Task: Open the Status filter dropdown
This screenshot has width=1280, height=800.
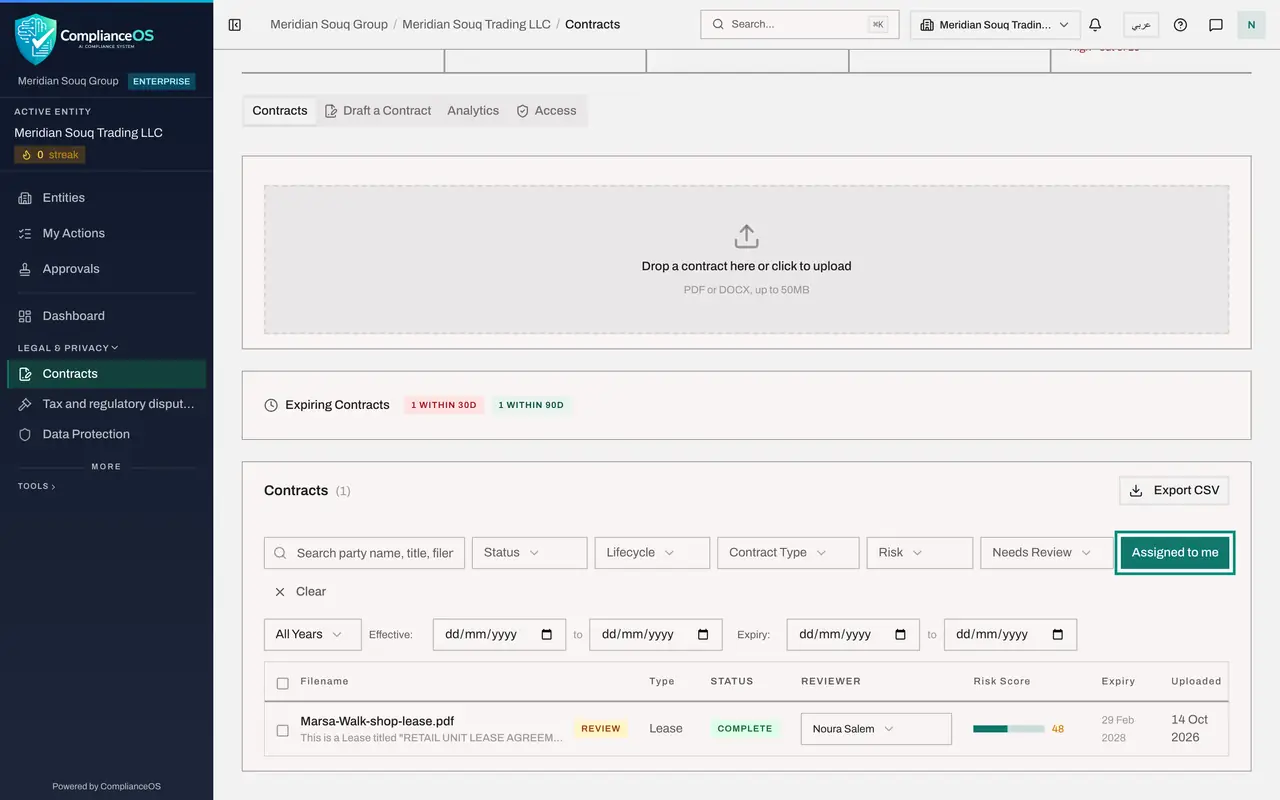Action: [529, 553]
